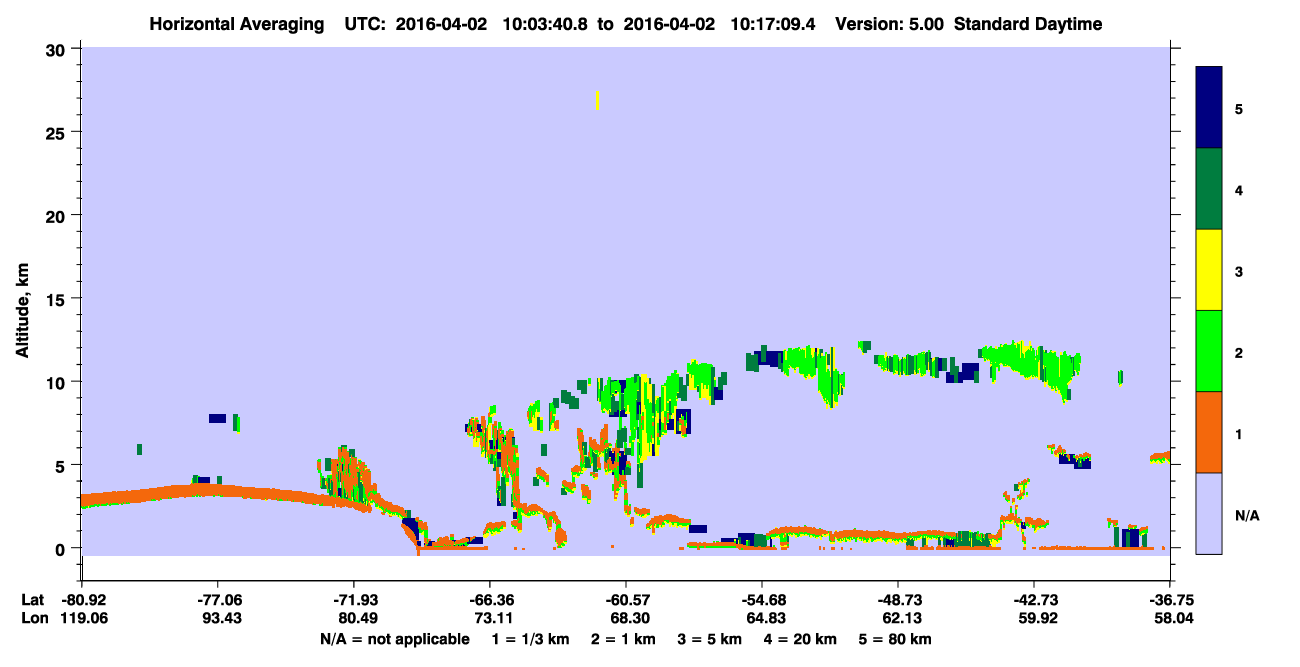1300x667 pixels.
Task: Click the yellow color bar segment labeled 3
Action: pos(1209,270)
